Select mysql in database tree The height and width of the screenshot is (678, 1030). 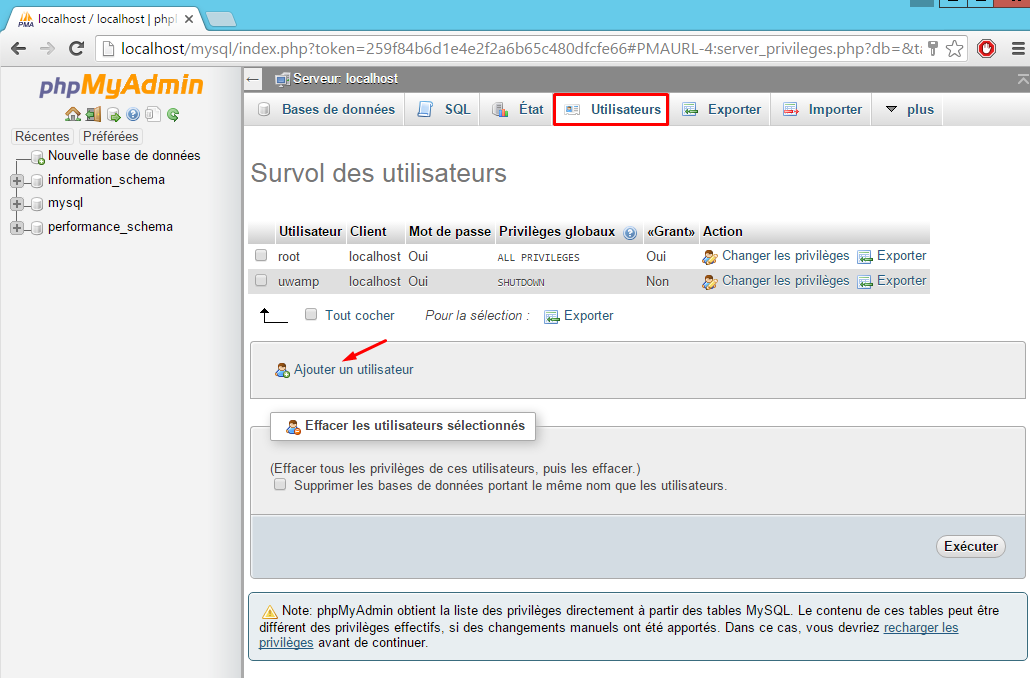[x=66, y=203]
